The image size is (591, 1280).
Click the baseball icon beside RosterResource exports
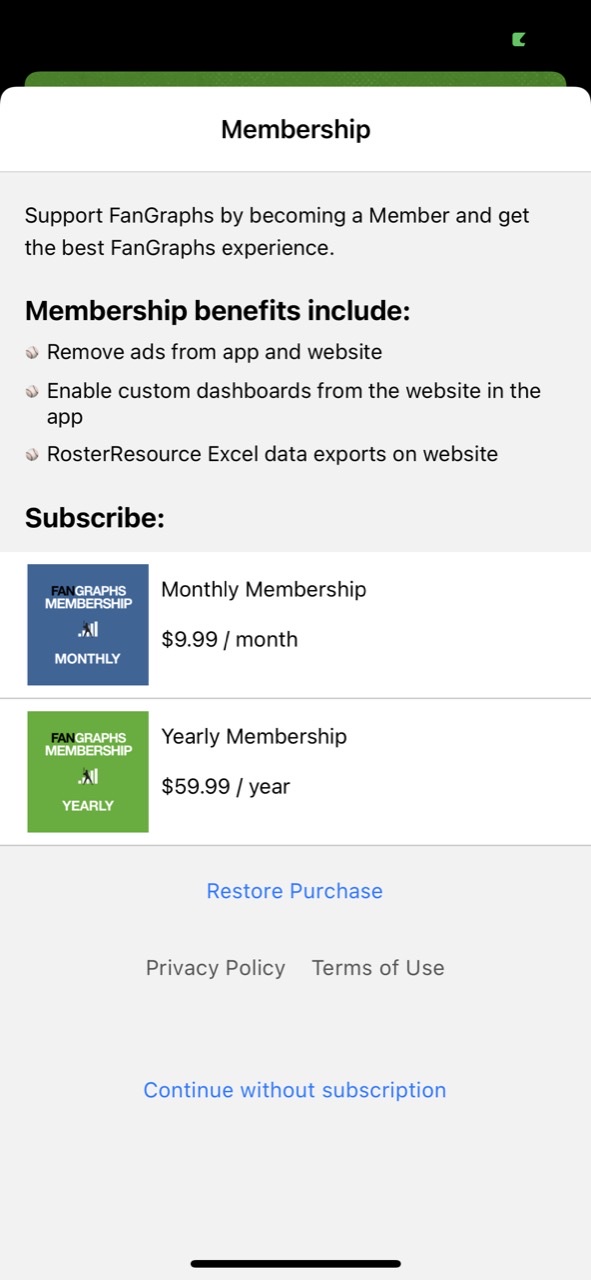[33, 455]
